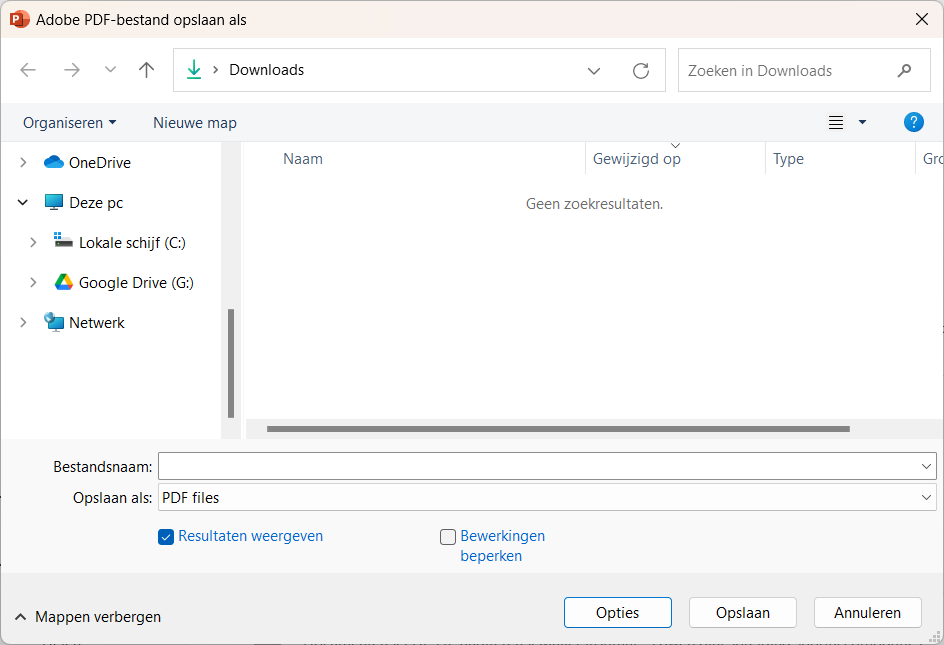The height and width of the screenshot is (645, 944).
Task: Click the Lokale schijf drive icon
Action: click(63, 240)
